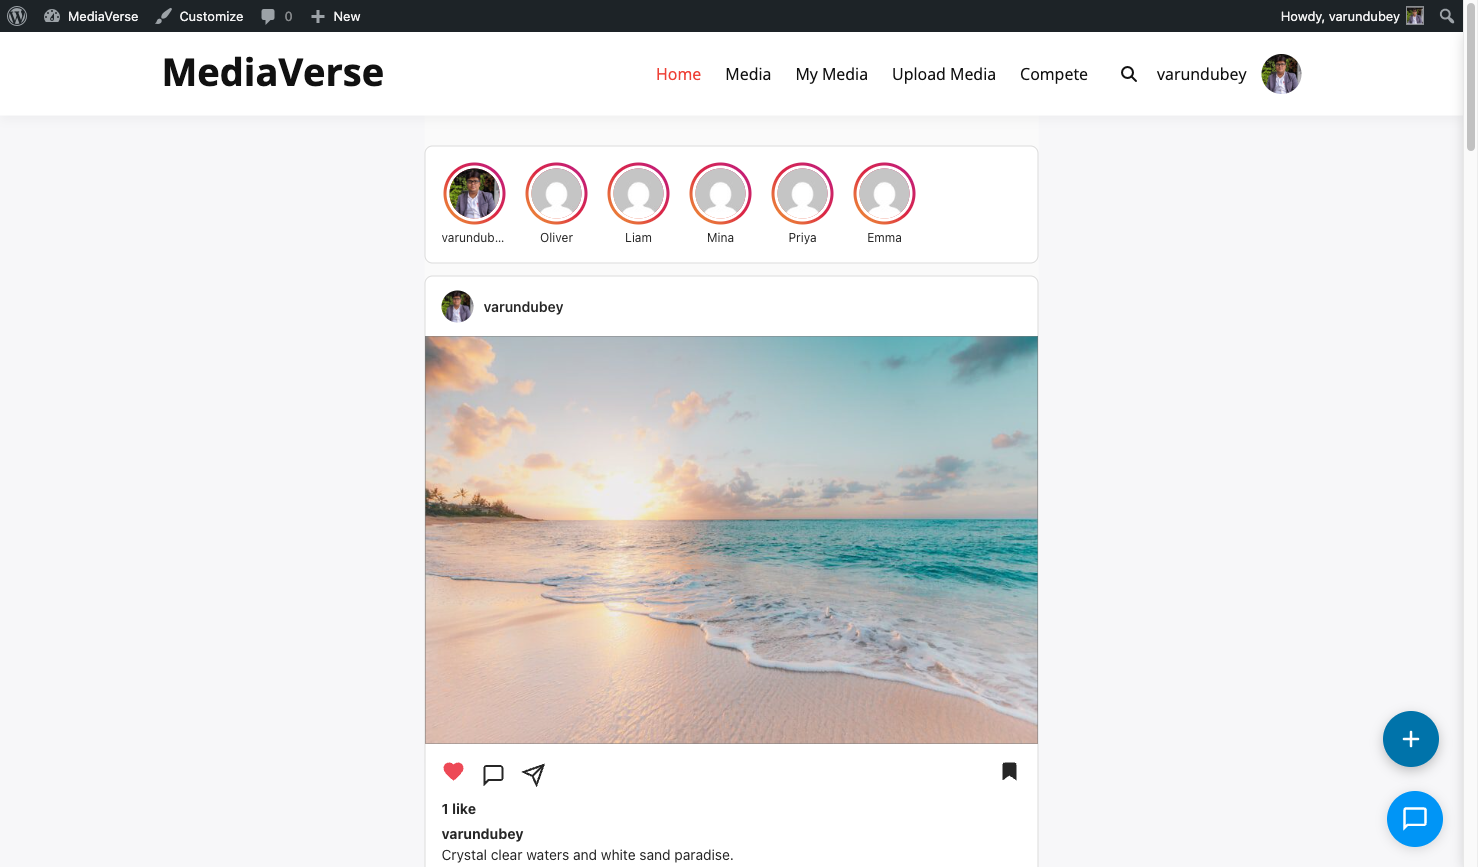Like the beach post with the heart icon
1478x867 pixels.
tap(453, 771)
